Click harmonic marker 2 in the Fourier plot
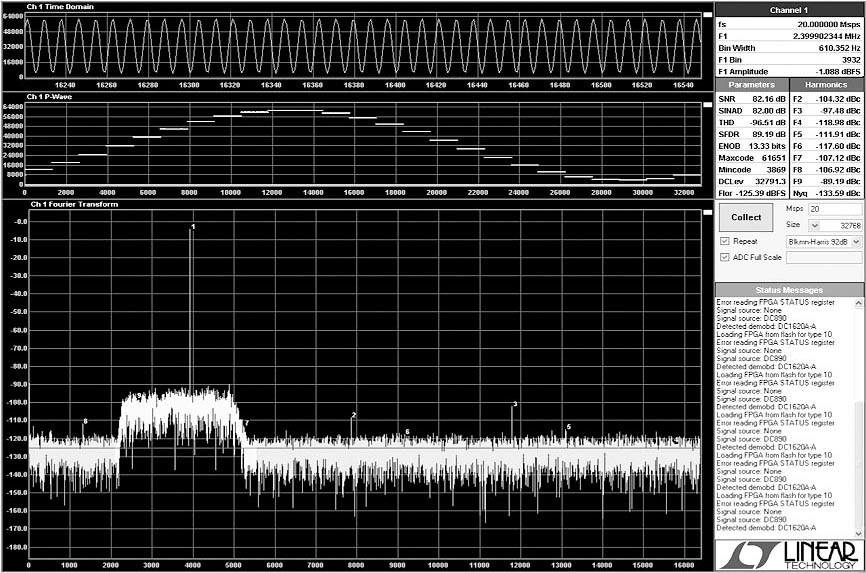 coord(354,415)
